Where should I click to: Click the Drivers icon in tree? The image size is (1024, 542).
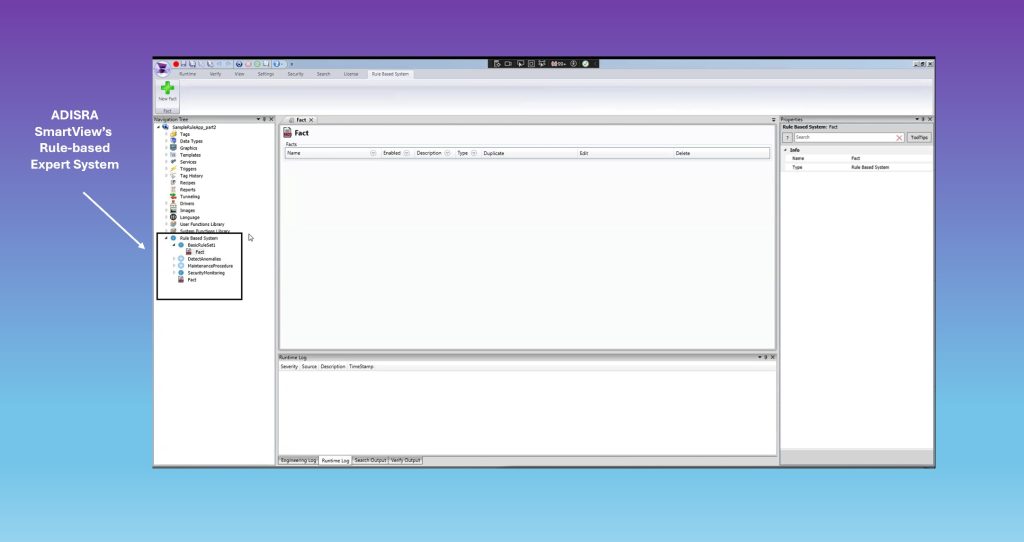pyautogui.click(x=174, y=204)
